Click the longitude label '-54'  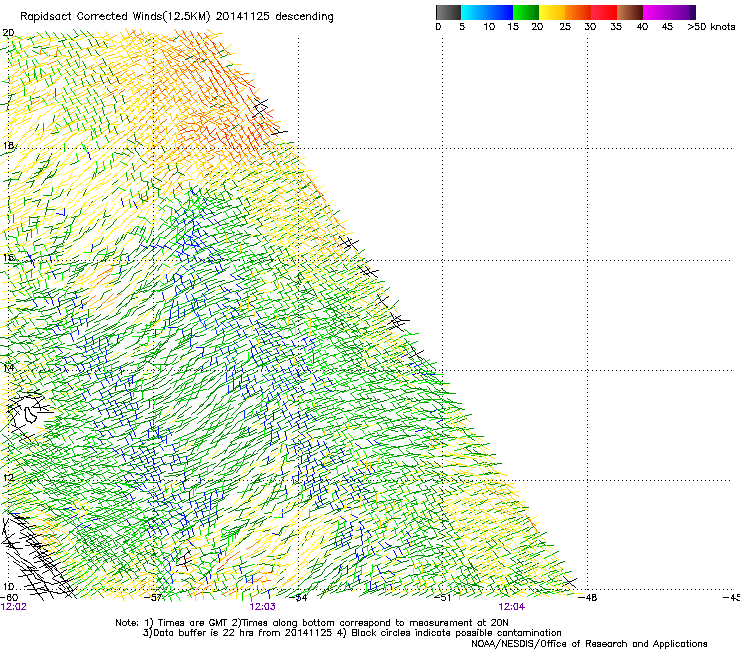pos(299,598)
